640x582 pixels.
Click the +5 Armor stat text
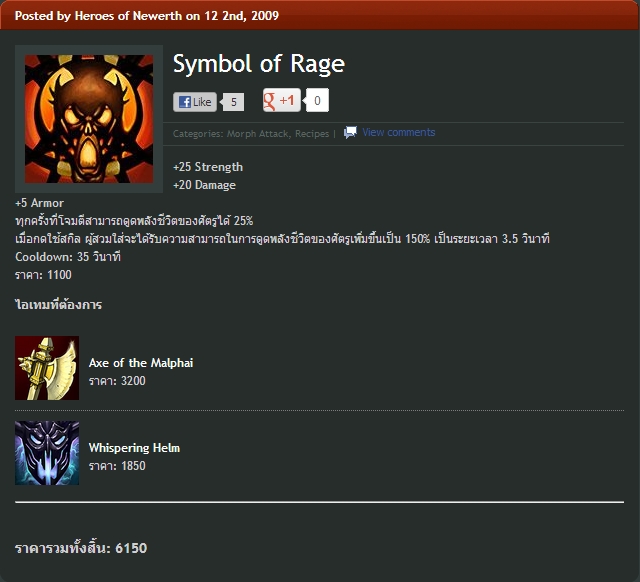point(40,203)
